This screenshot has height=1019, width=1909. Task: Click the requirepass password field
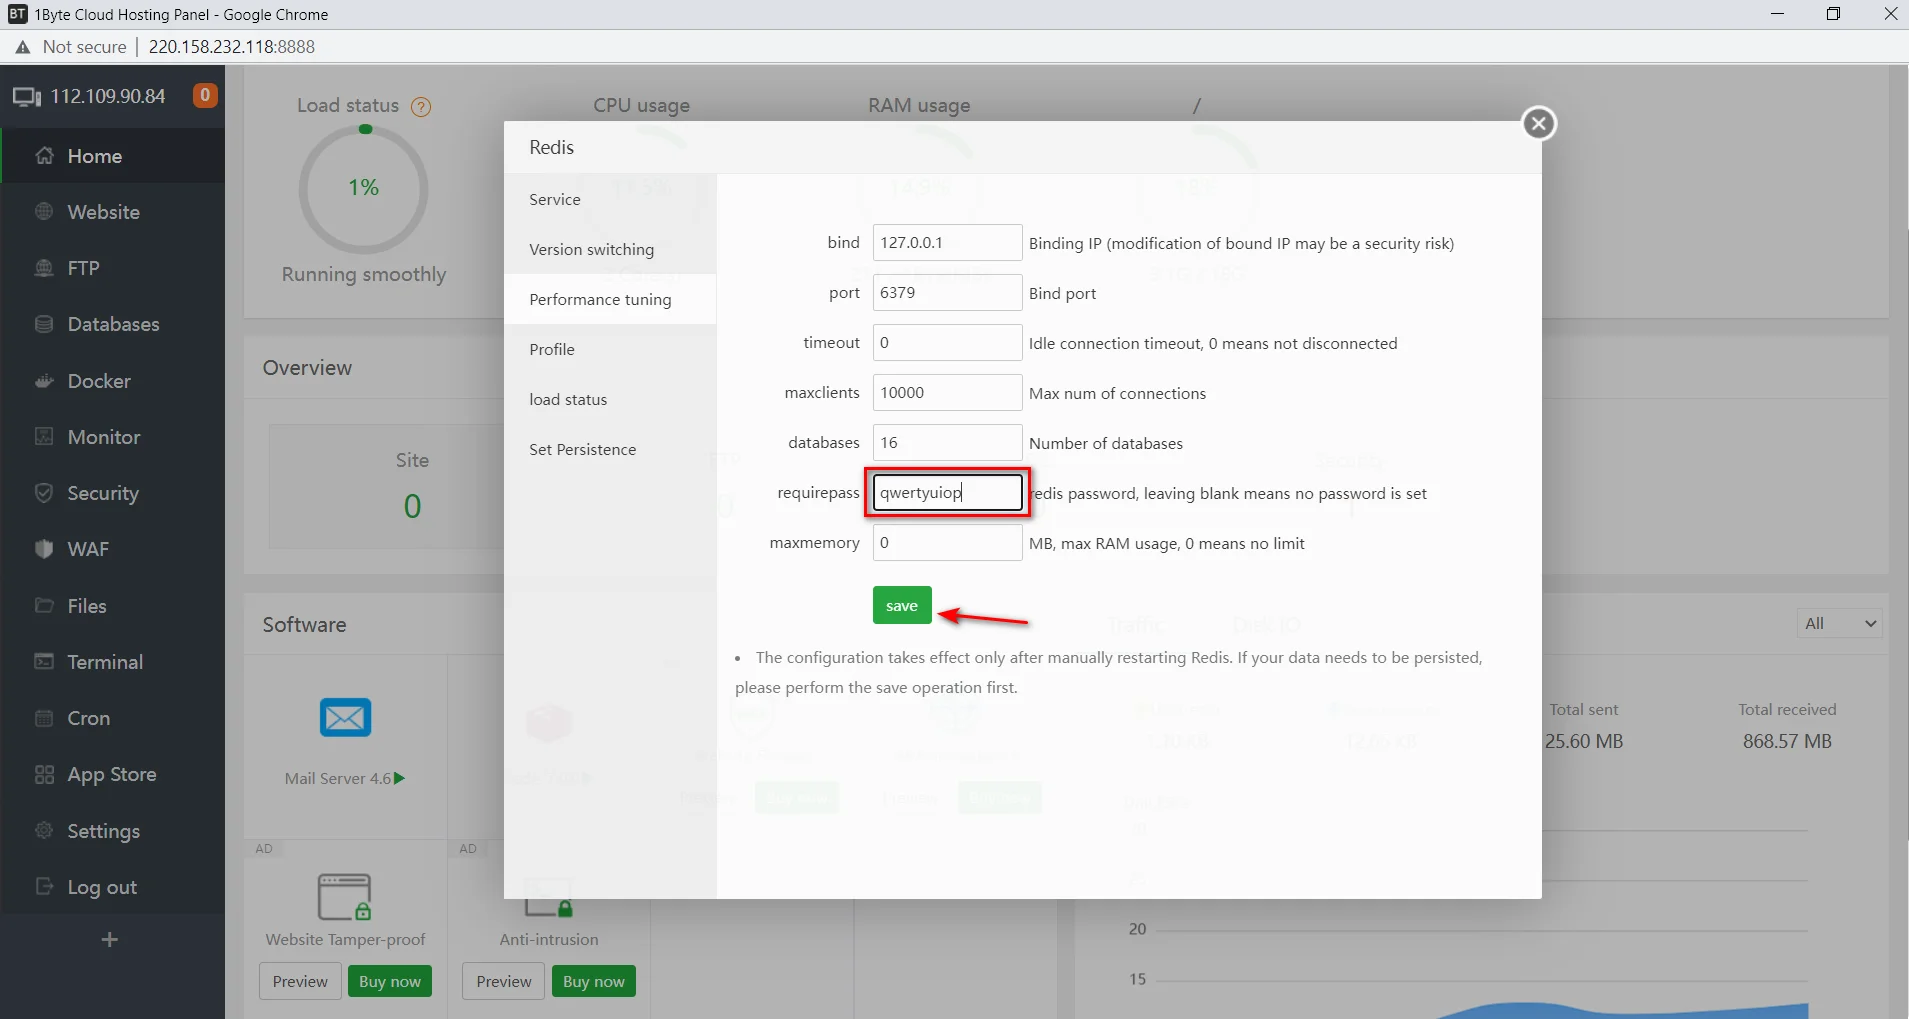(947, 492)
